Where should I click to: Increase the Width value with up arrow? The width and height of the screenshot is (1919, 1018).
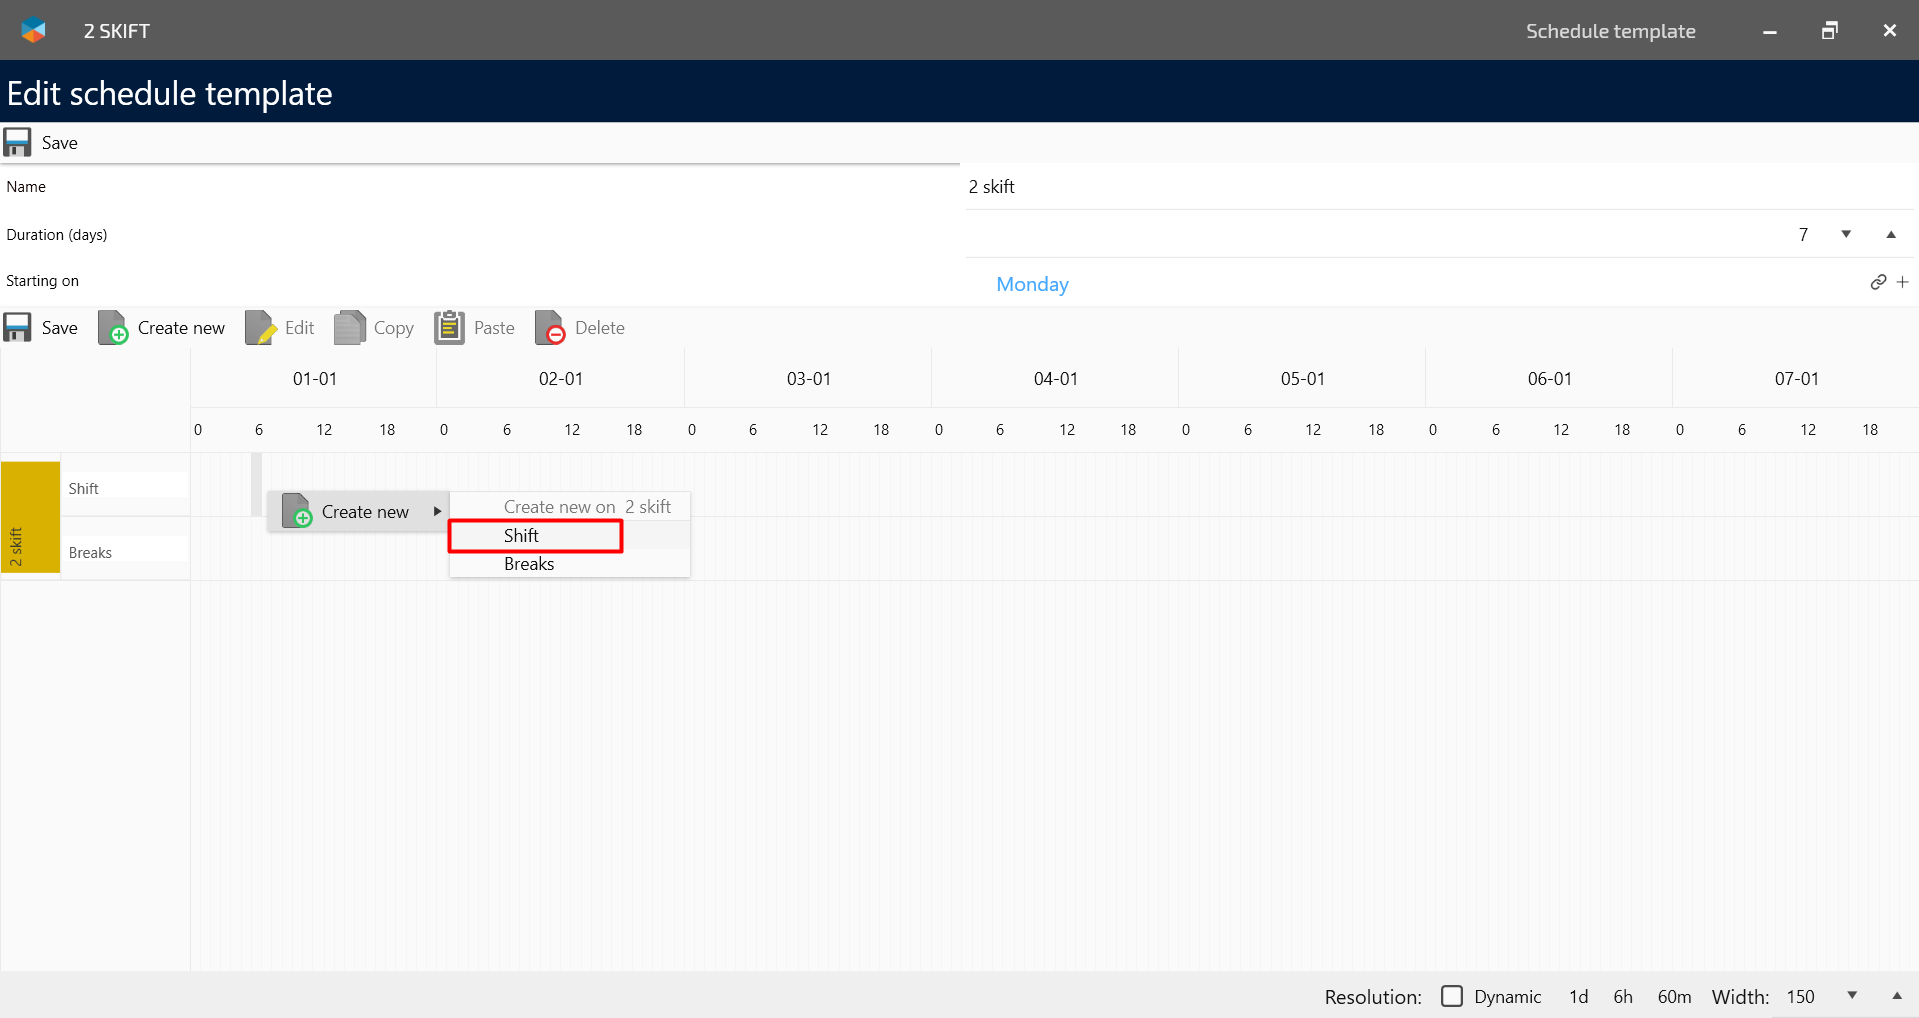[1896, 996]
